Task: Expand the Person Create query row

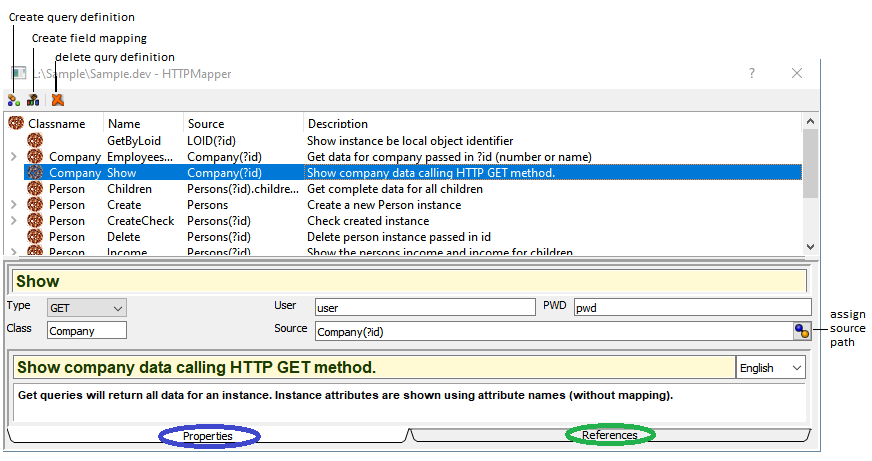Action: 13,205
